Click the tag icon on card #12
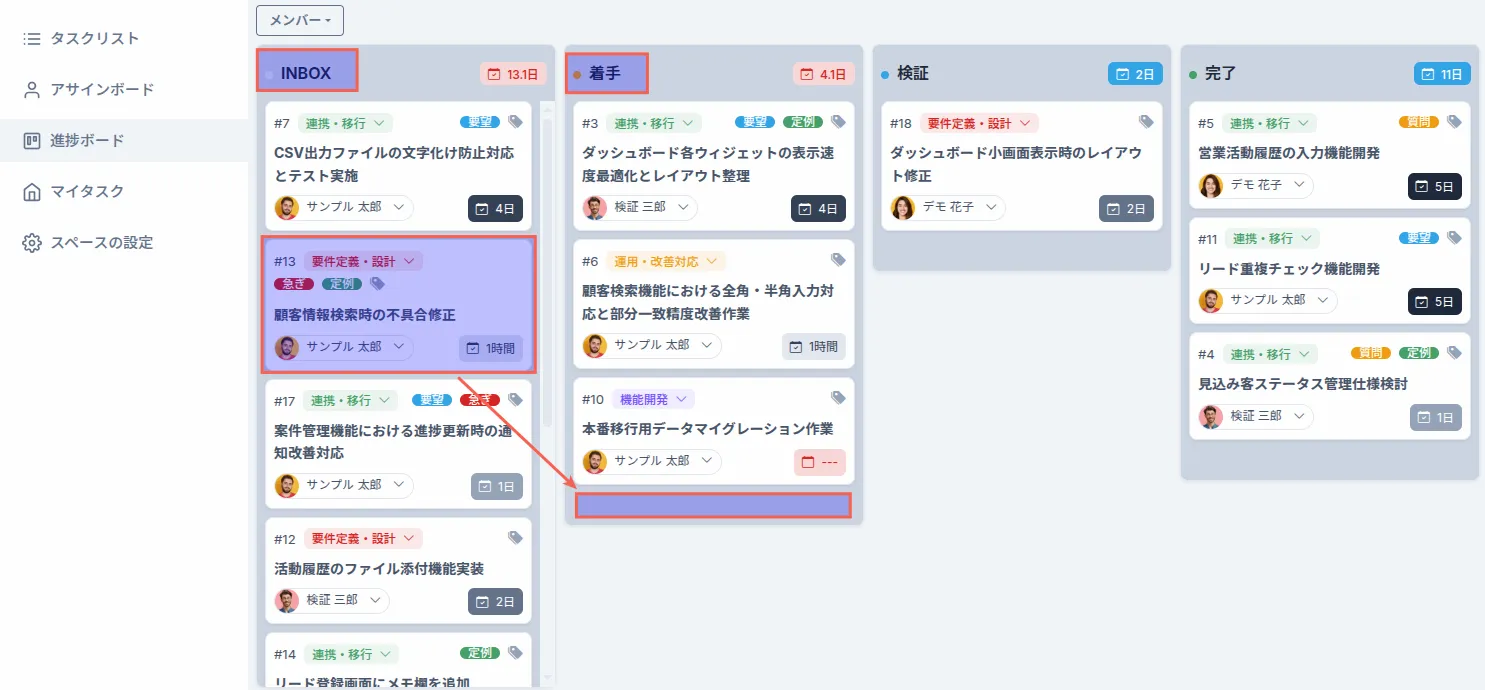The width and height of the screenshot is (1485, 690). pos(516,537)
